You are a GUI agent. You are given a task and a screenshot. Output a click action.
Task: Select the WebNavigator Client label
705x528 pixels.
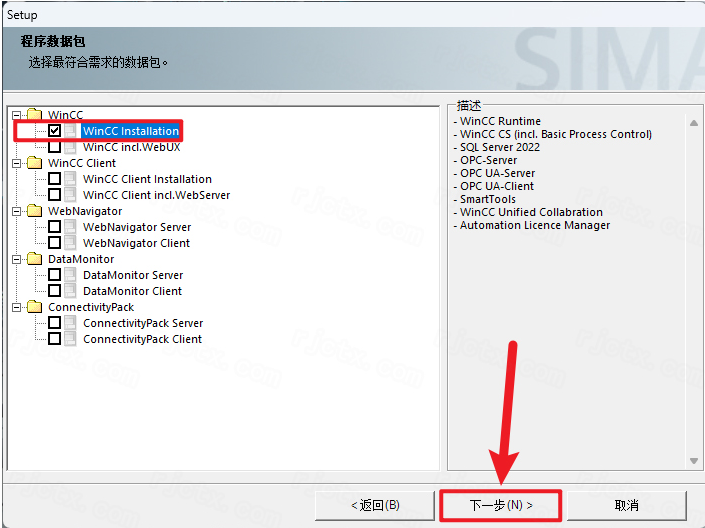[137, 243]
